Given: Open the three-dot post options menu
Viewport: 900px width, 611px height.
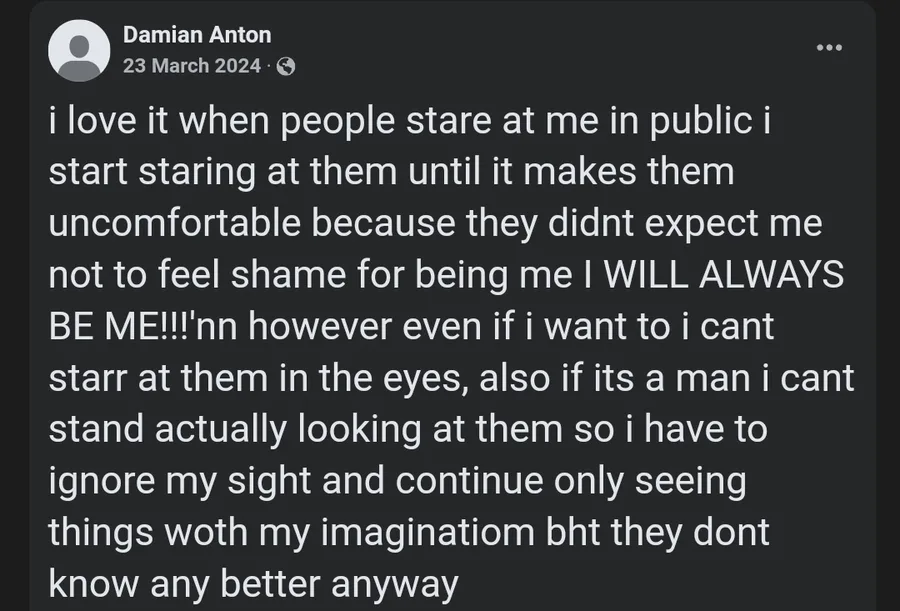Looking at the screenshot, I should (x=829, y=48).
